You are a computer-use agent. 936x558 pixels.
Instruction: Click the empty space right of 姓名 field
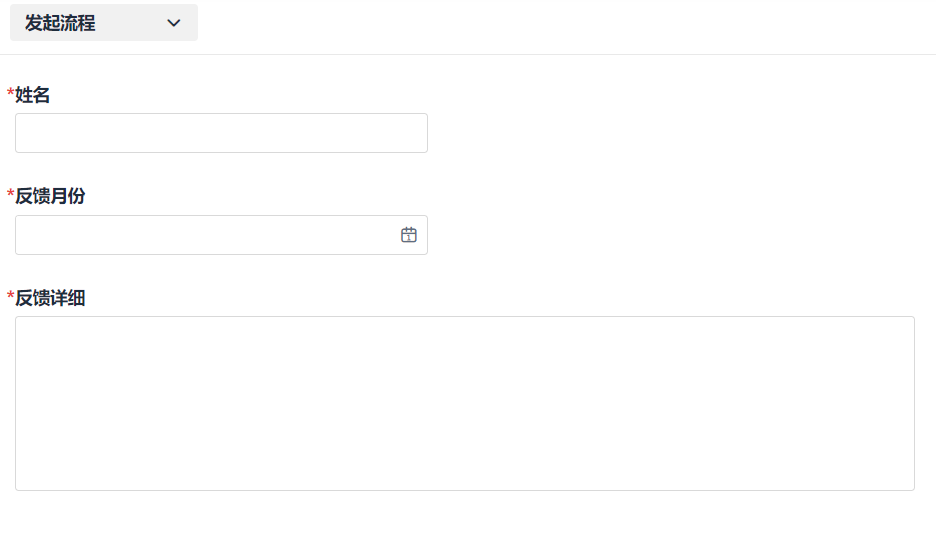tap(680, 133)
